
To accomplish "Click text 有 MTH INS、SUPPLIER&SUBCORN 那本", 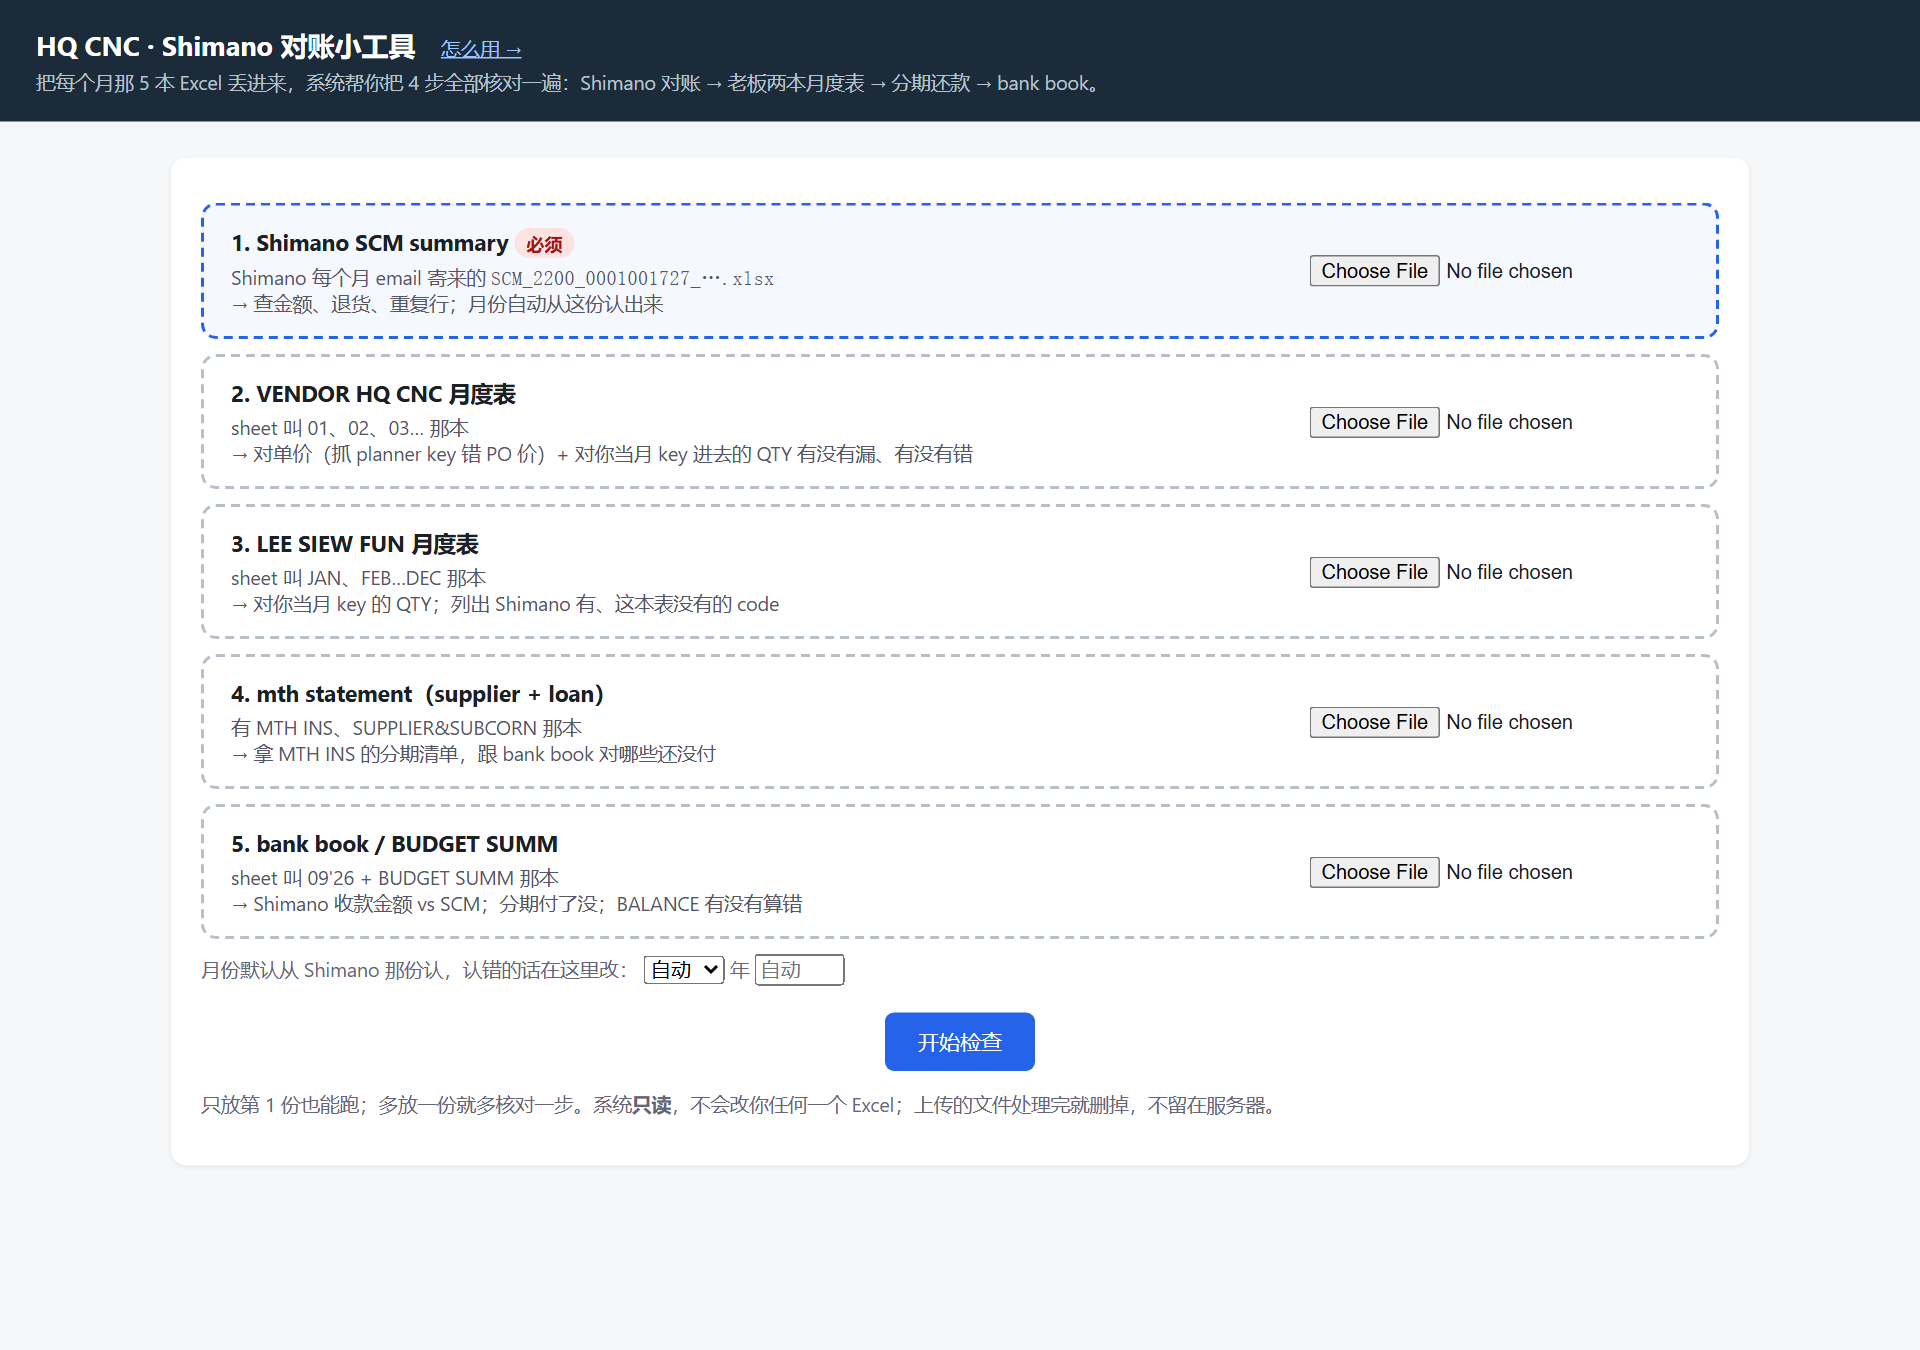I will click(x=406, y=728).
